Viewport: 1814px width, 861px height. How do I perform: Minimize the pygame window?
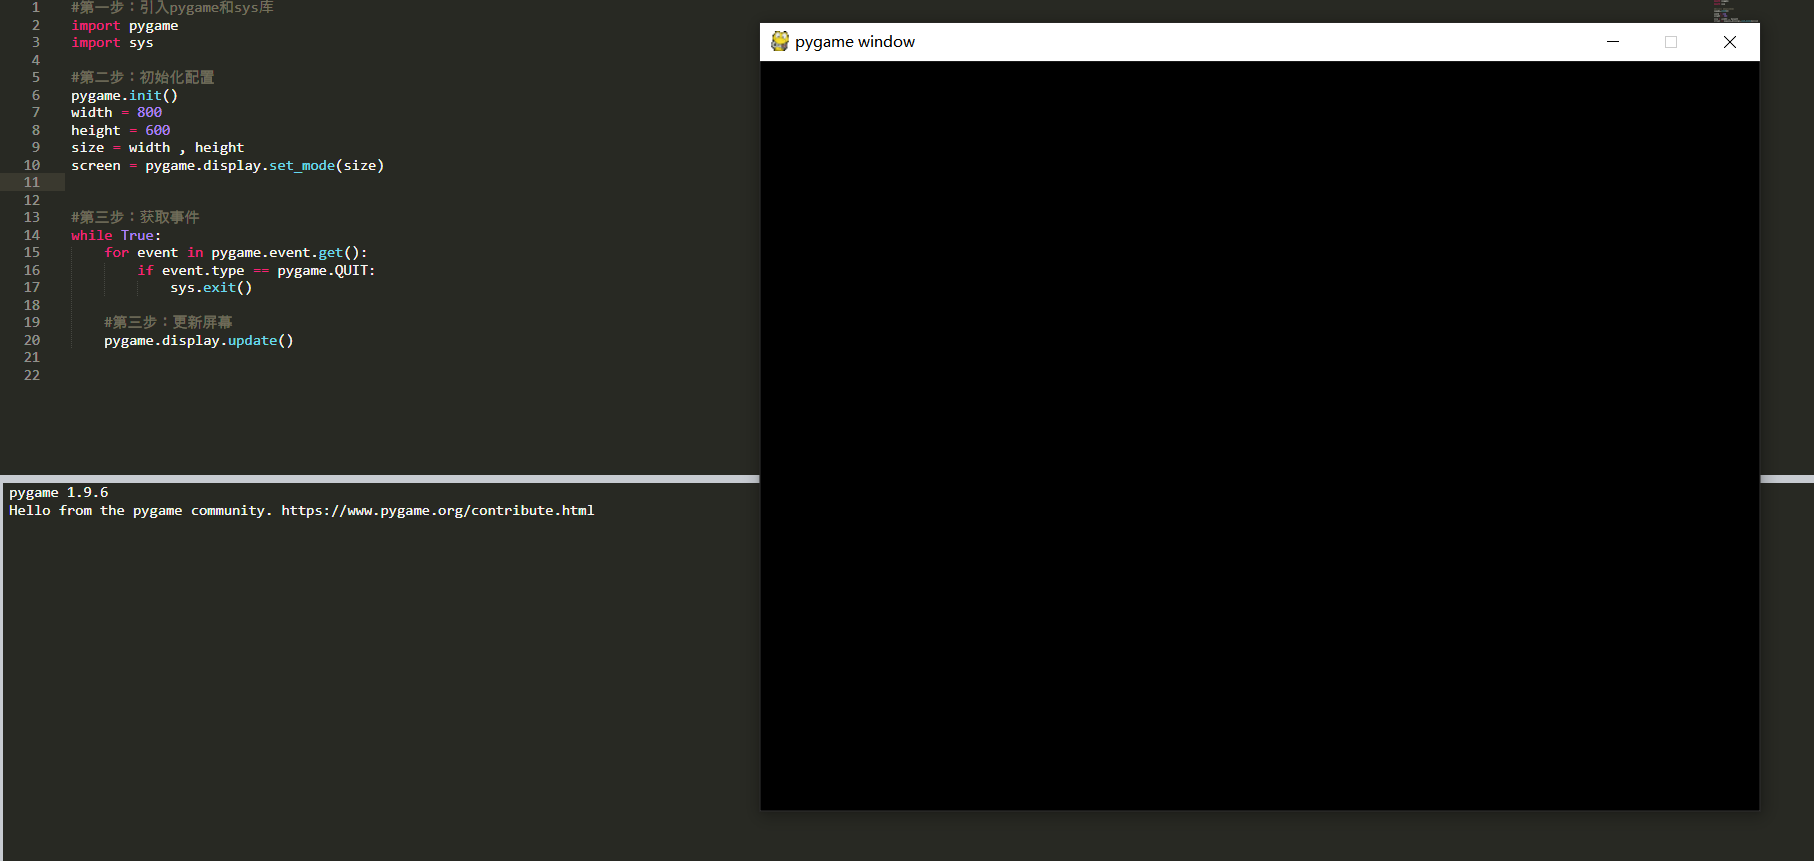[1613, 41]
